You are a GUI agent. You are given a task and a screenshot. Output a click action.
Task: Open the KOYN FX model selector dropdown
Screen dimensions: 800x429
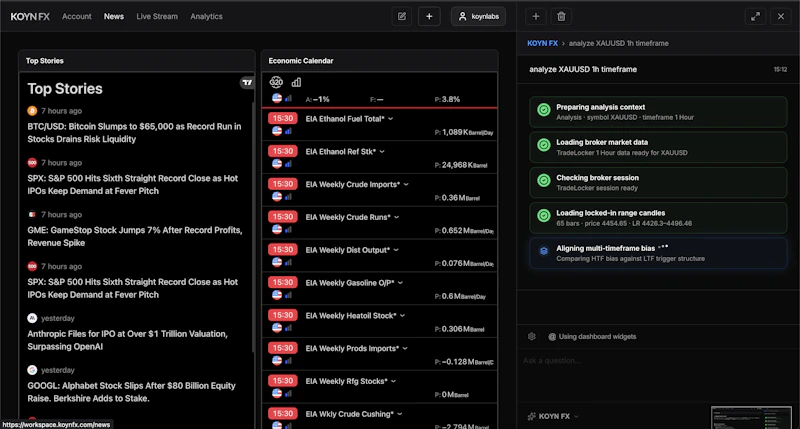coord(553,416)
